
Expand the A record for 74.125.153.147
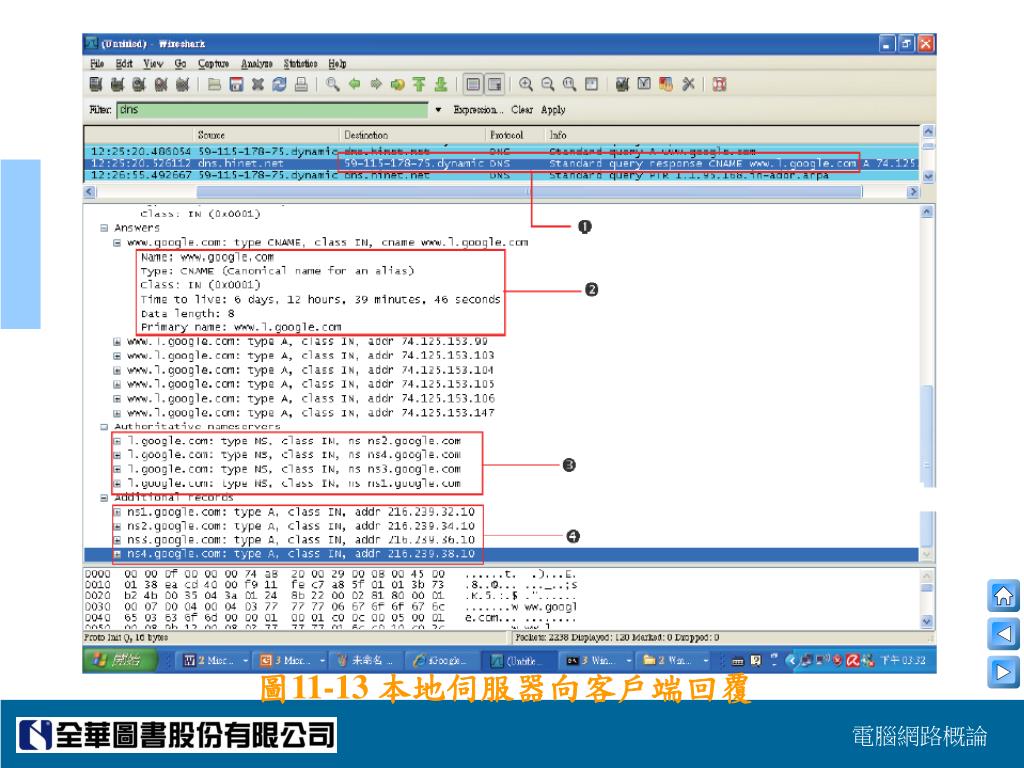click(117, 413)
